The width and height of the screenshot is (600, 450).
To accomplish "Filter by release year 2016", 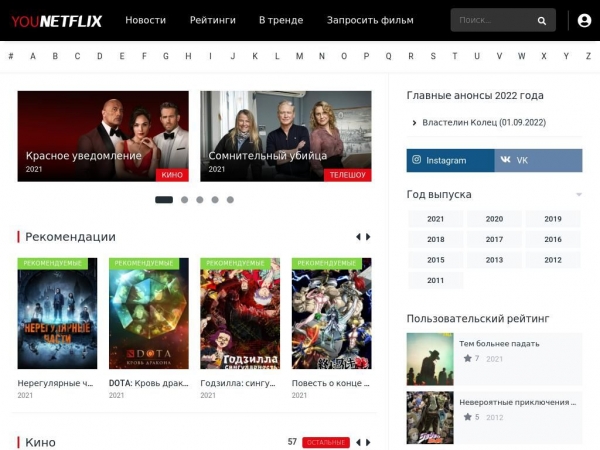I will (x=553, y=239).
